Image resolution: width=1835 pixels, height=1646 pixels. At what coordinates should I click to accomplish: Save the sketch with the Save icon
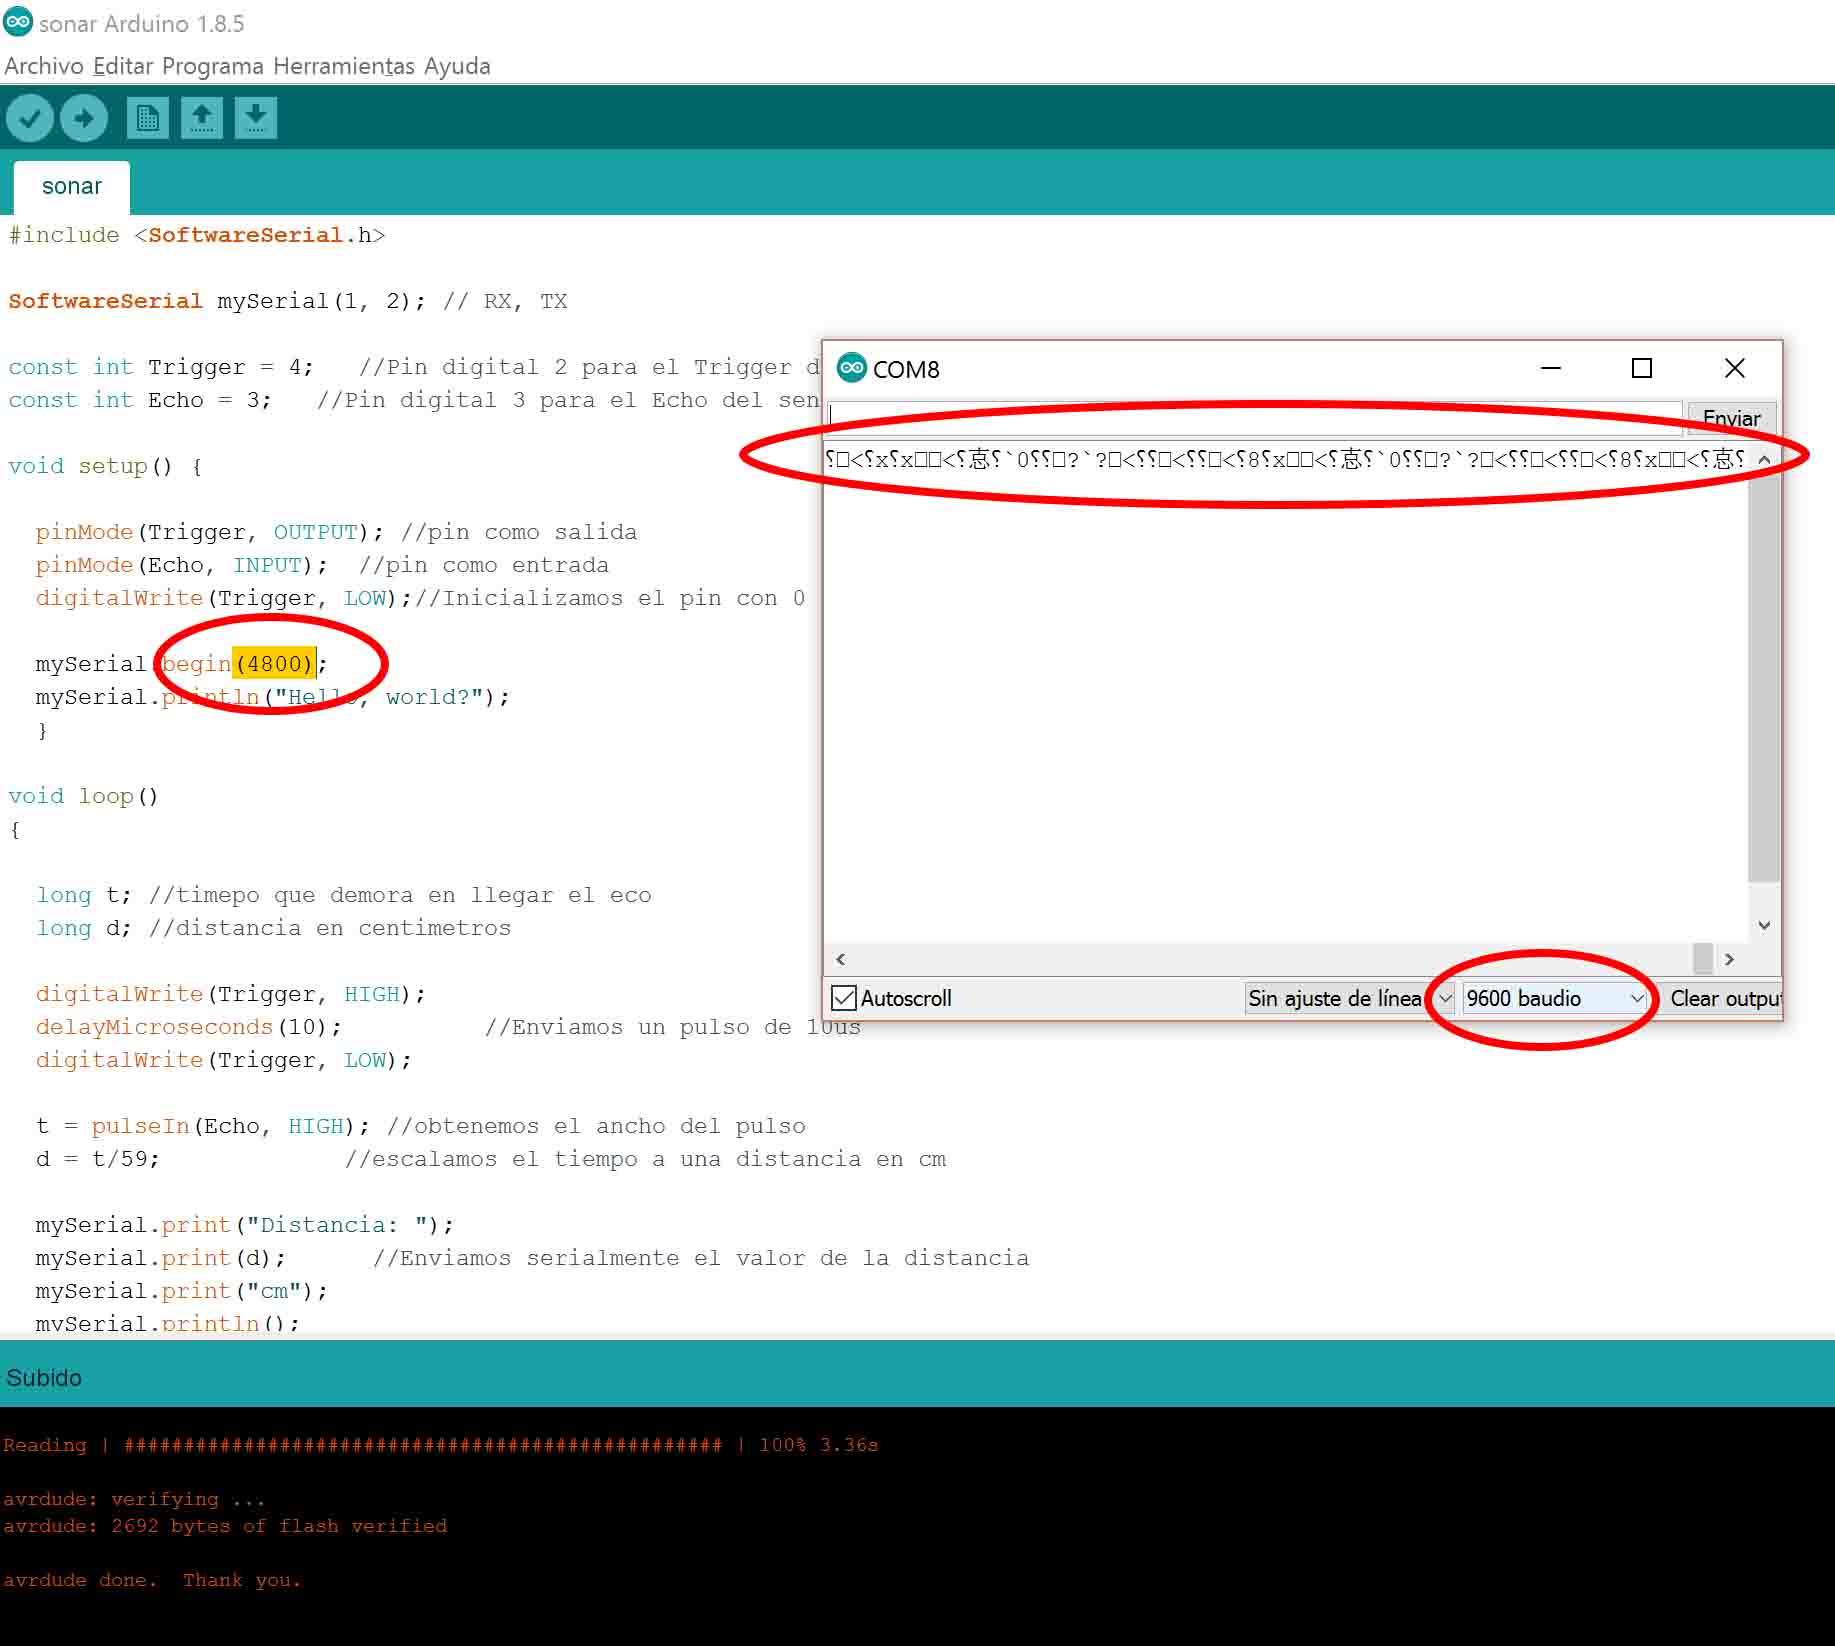256,118
